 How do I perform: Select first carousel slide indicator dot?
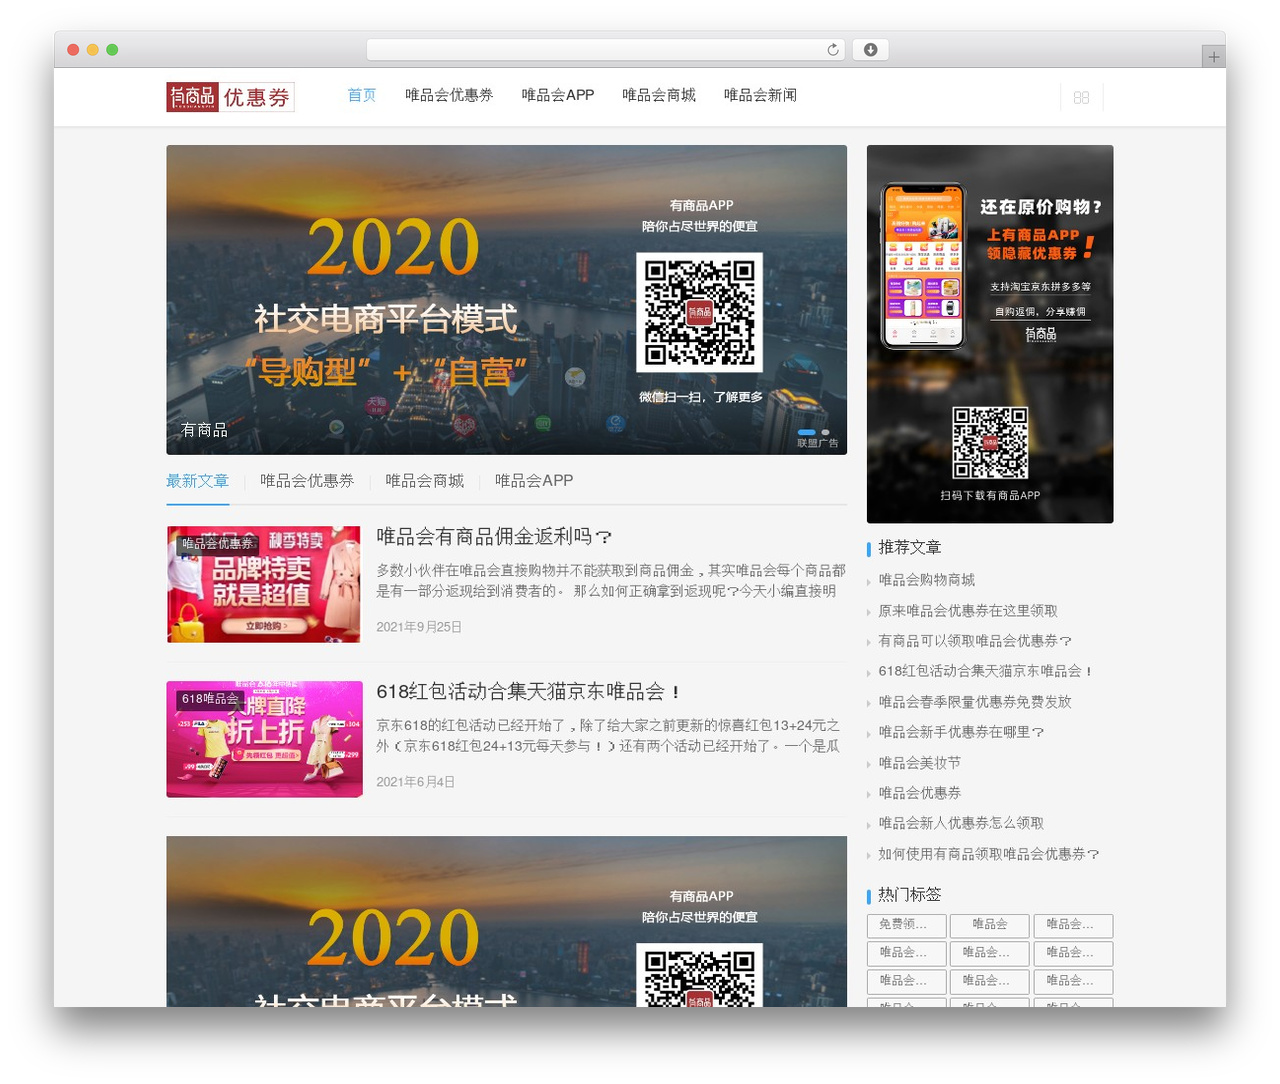[806, 432]
